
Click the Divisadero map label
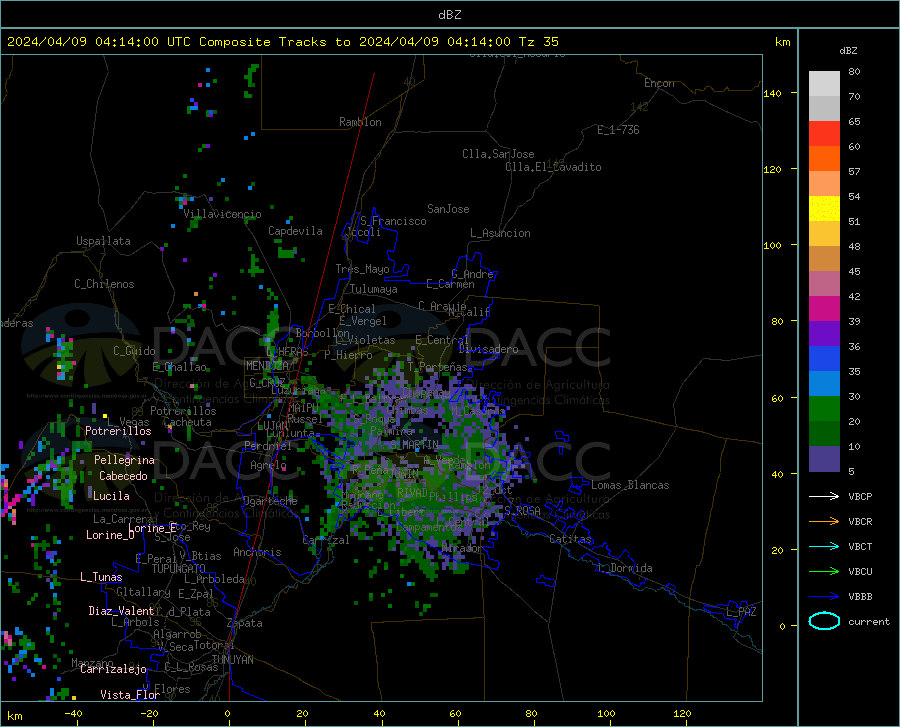(488, 349)
